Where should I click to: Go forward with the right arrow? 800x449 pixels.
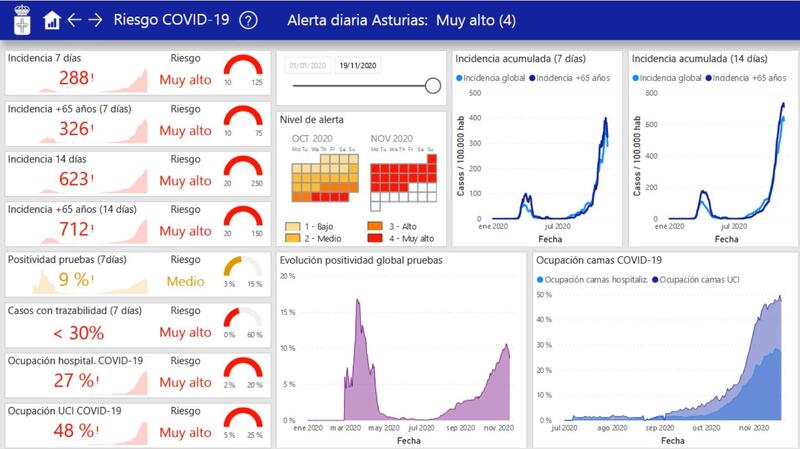tap(96, 20)
